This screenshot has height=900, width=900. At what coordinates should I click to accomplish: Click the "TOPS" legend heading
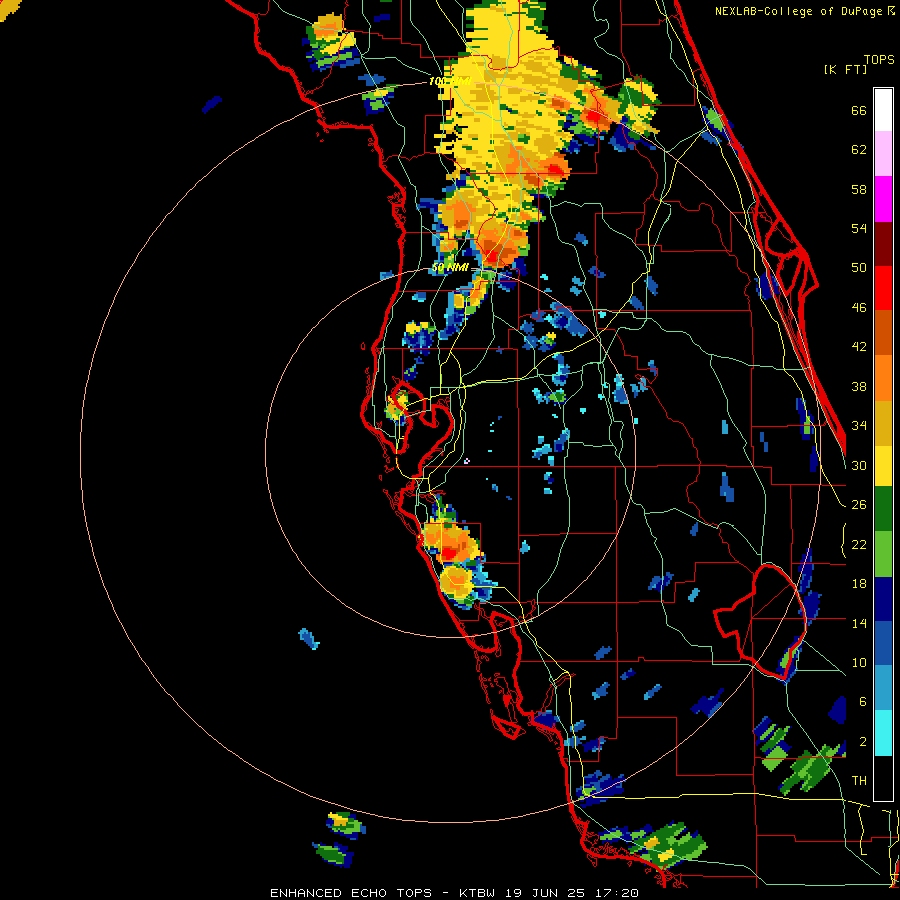click(879, 60)
